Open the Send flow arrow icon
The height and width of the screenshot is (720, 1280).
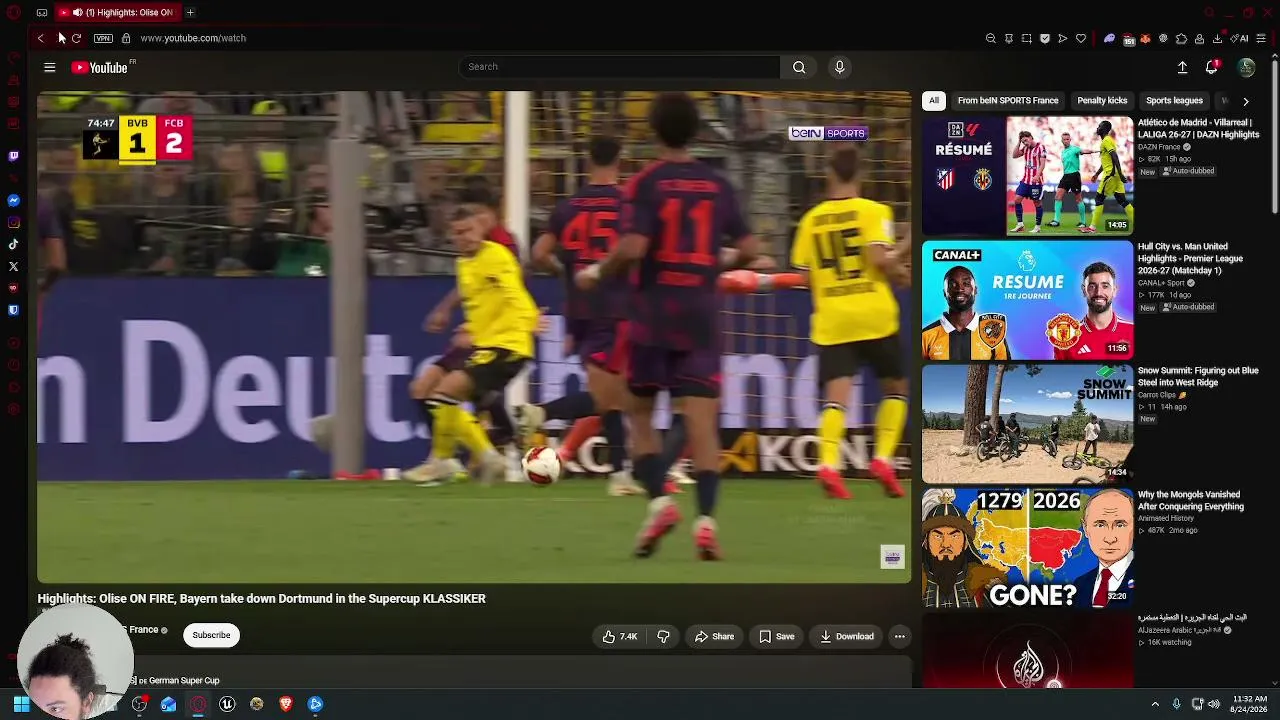pyautogui.click(x=1063, y=38)
